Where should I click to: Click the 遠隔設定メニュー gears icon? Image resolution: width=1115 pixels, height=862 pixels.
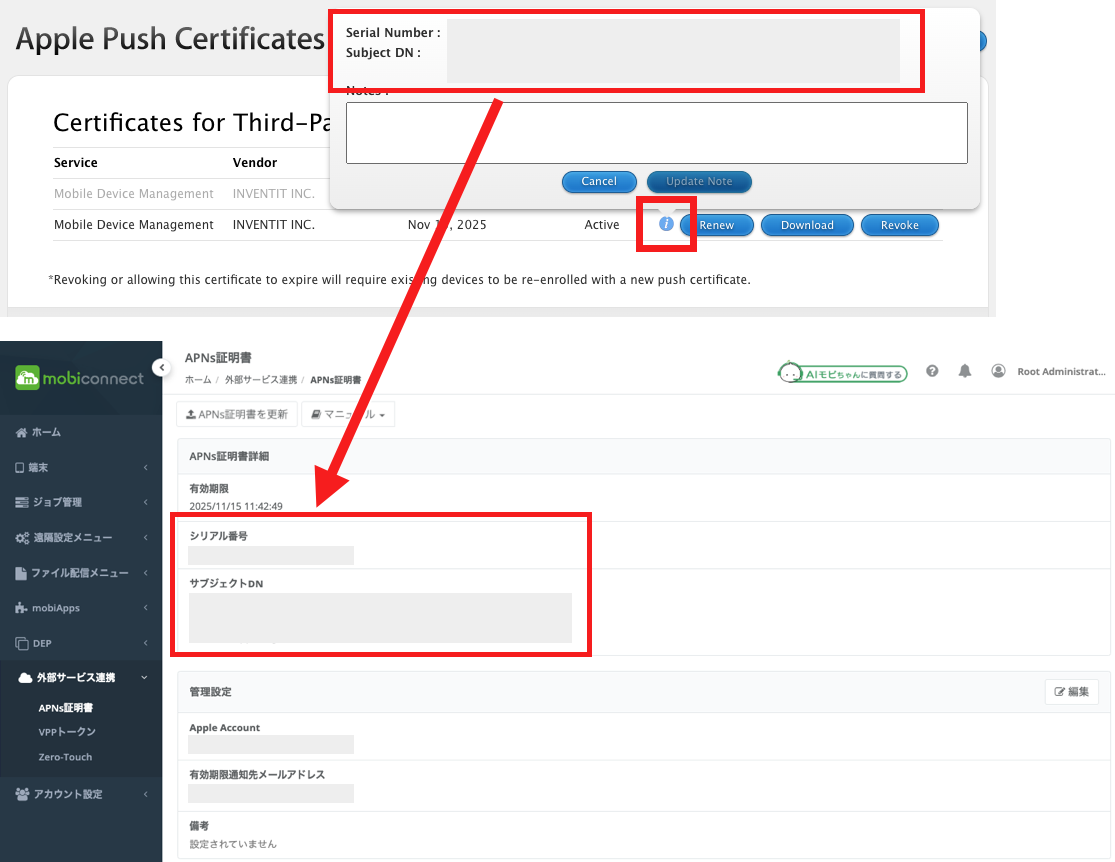tap(22, 538)
